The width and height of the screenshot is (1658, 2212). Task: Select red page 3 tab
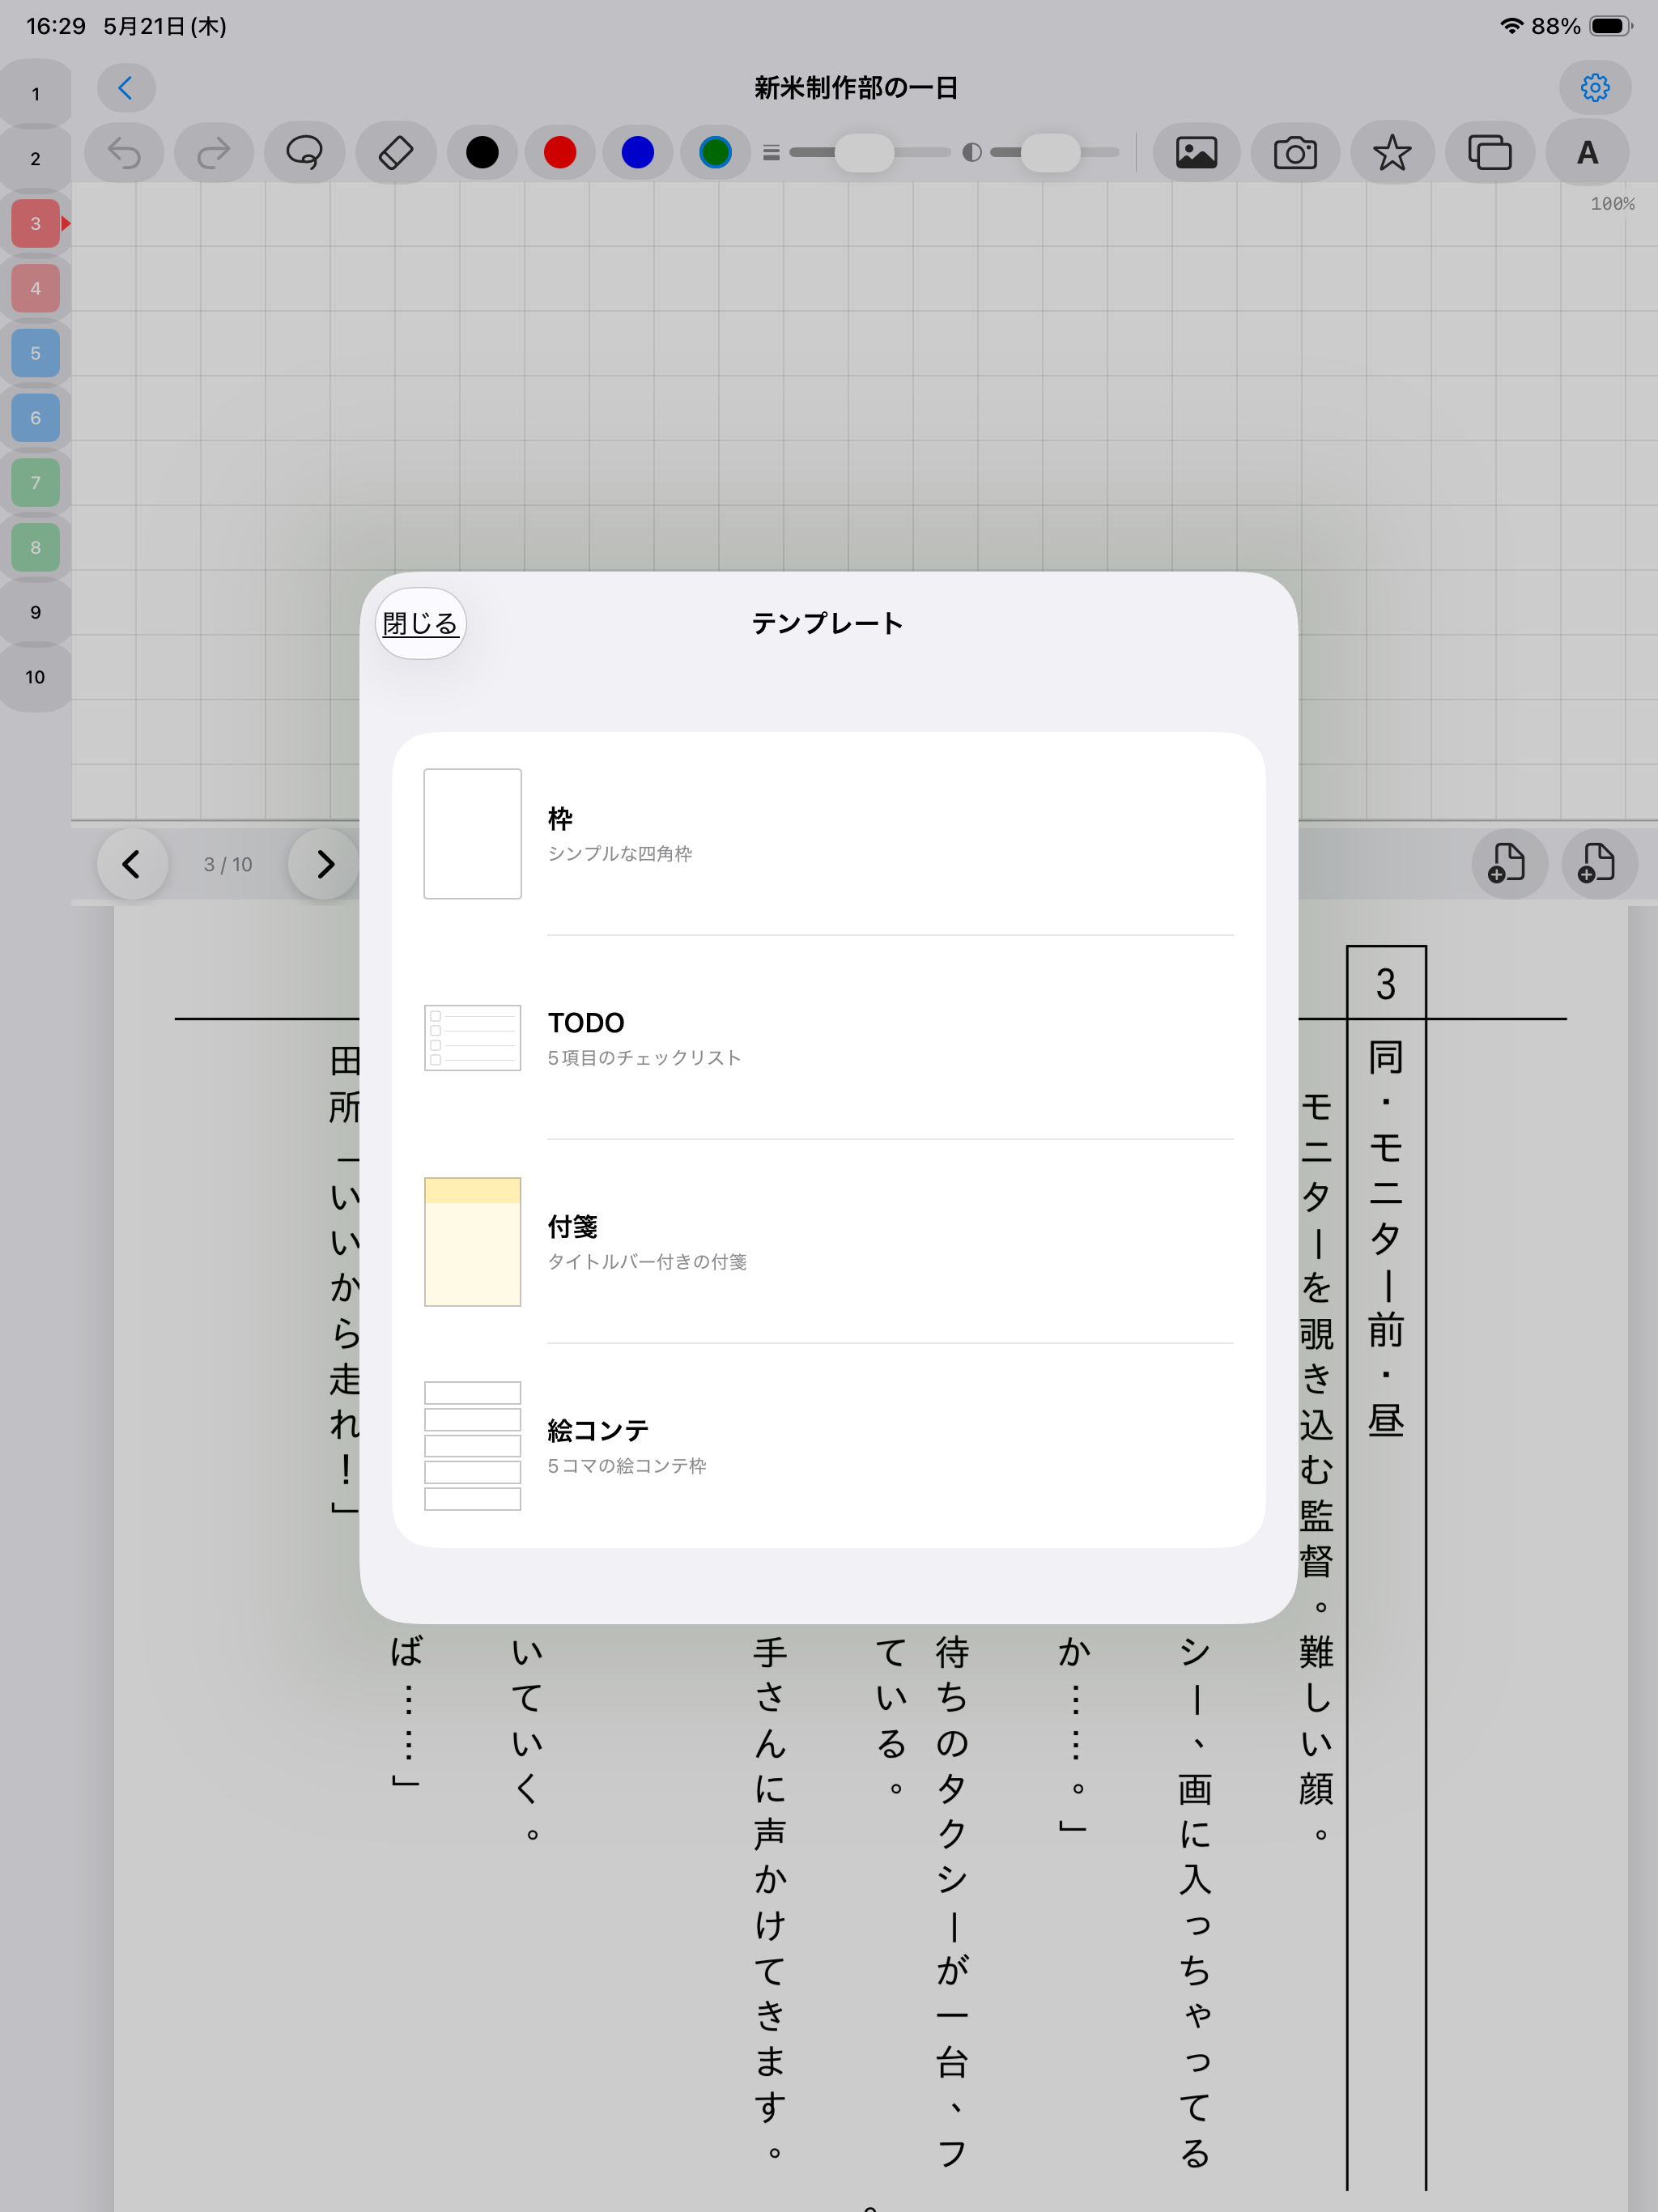coord(36,224)
